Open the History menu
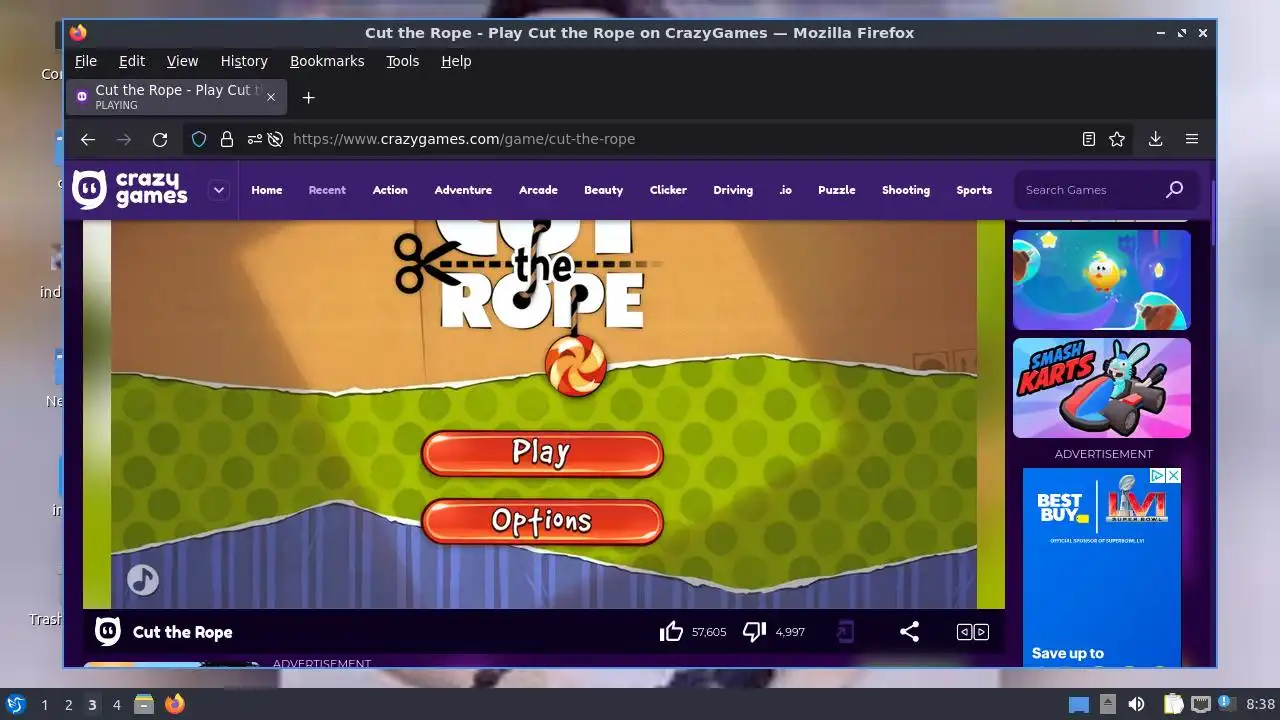 [244, 61]
